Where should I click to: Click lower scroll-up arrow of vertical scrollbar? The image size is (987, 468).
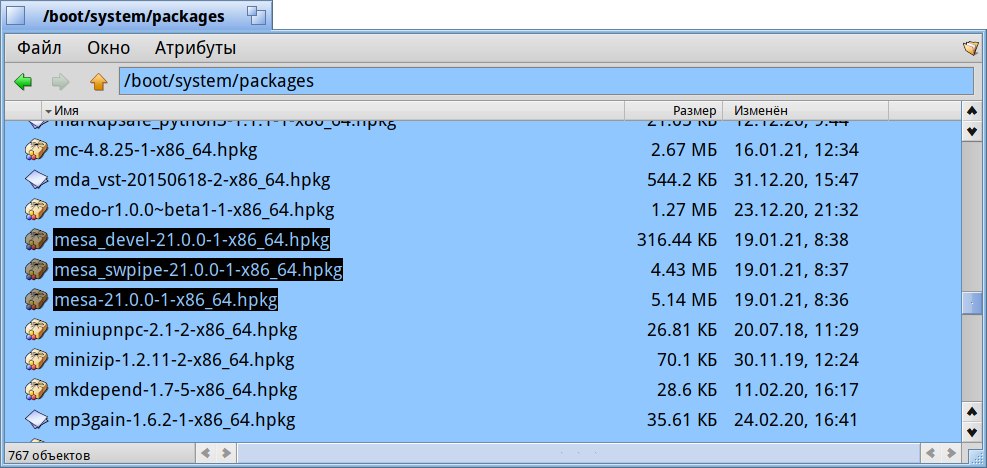coord(971,411)
